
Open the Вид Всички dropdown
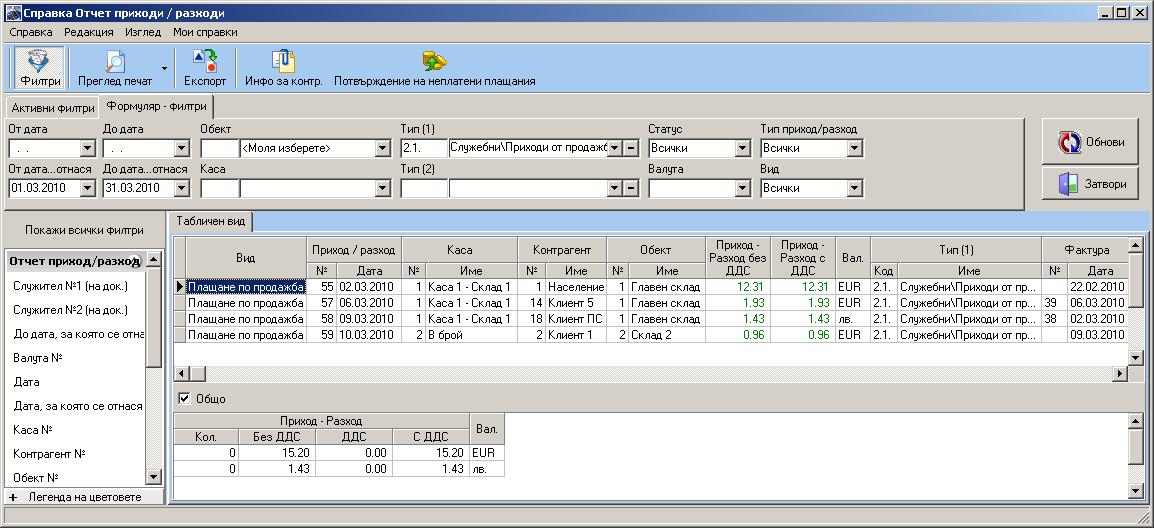pos(854,188)
